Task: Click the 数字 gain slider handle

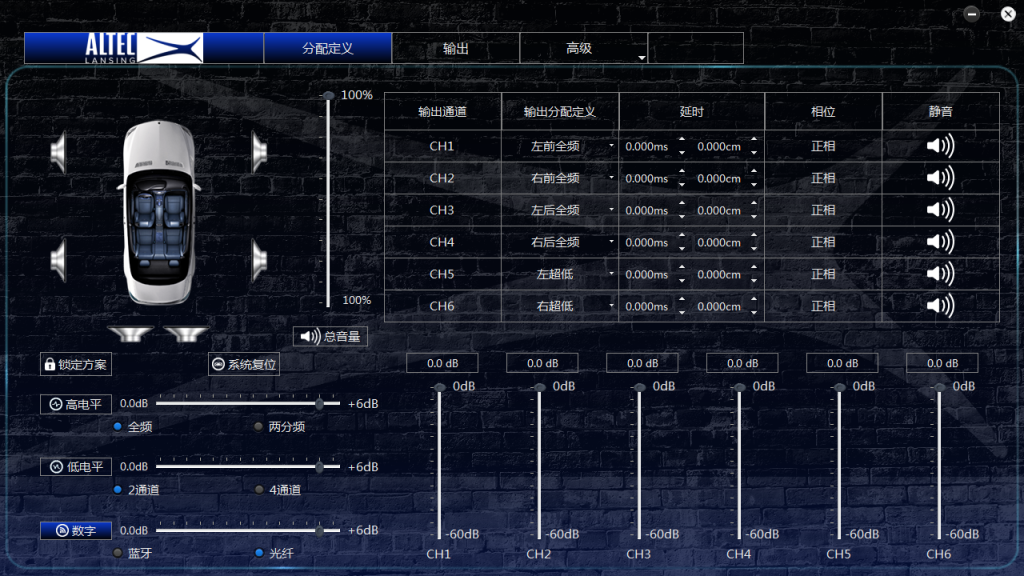Action: (x=319, y=530)
